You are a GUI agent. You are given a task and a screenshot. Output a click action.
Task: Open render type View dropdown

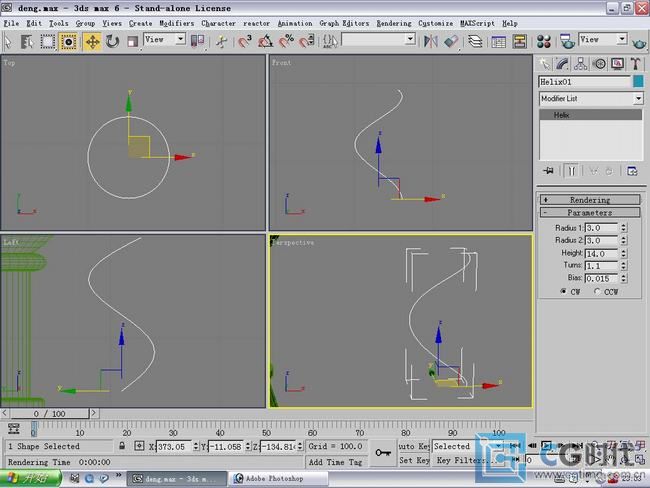click(x=602, y=40)
